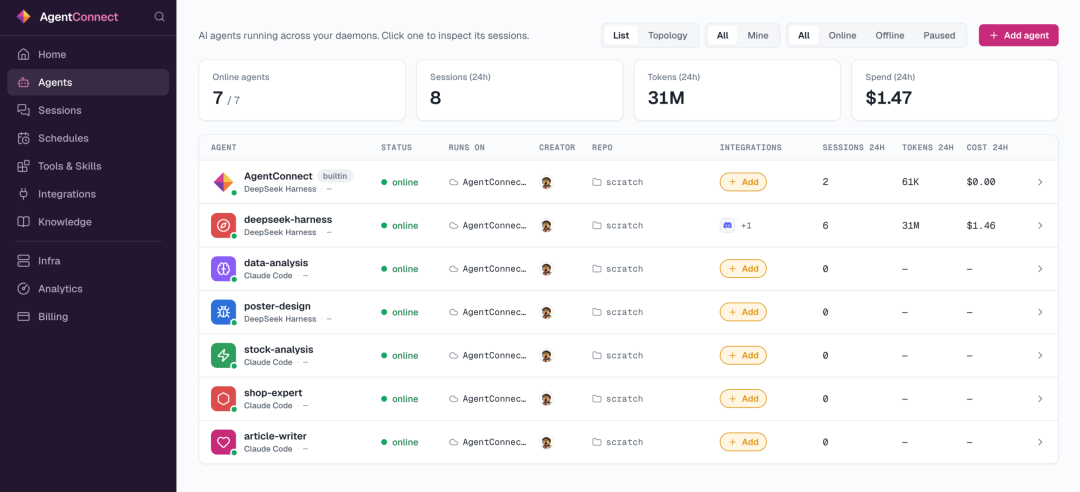1080x492 pixels.
Task: Filter agents by Offline status
Action: pyautogui.click(x=890, y=35)
